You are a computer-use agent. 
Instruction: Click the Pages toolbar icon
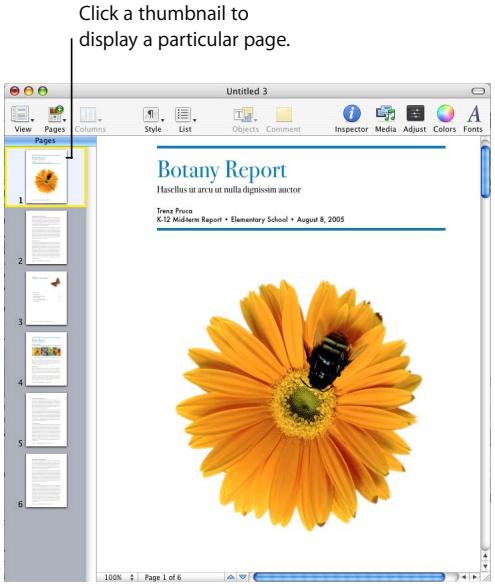tap(55, 114)
